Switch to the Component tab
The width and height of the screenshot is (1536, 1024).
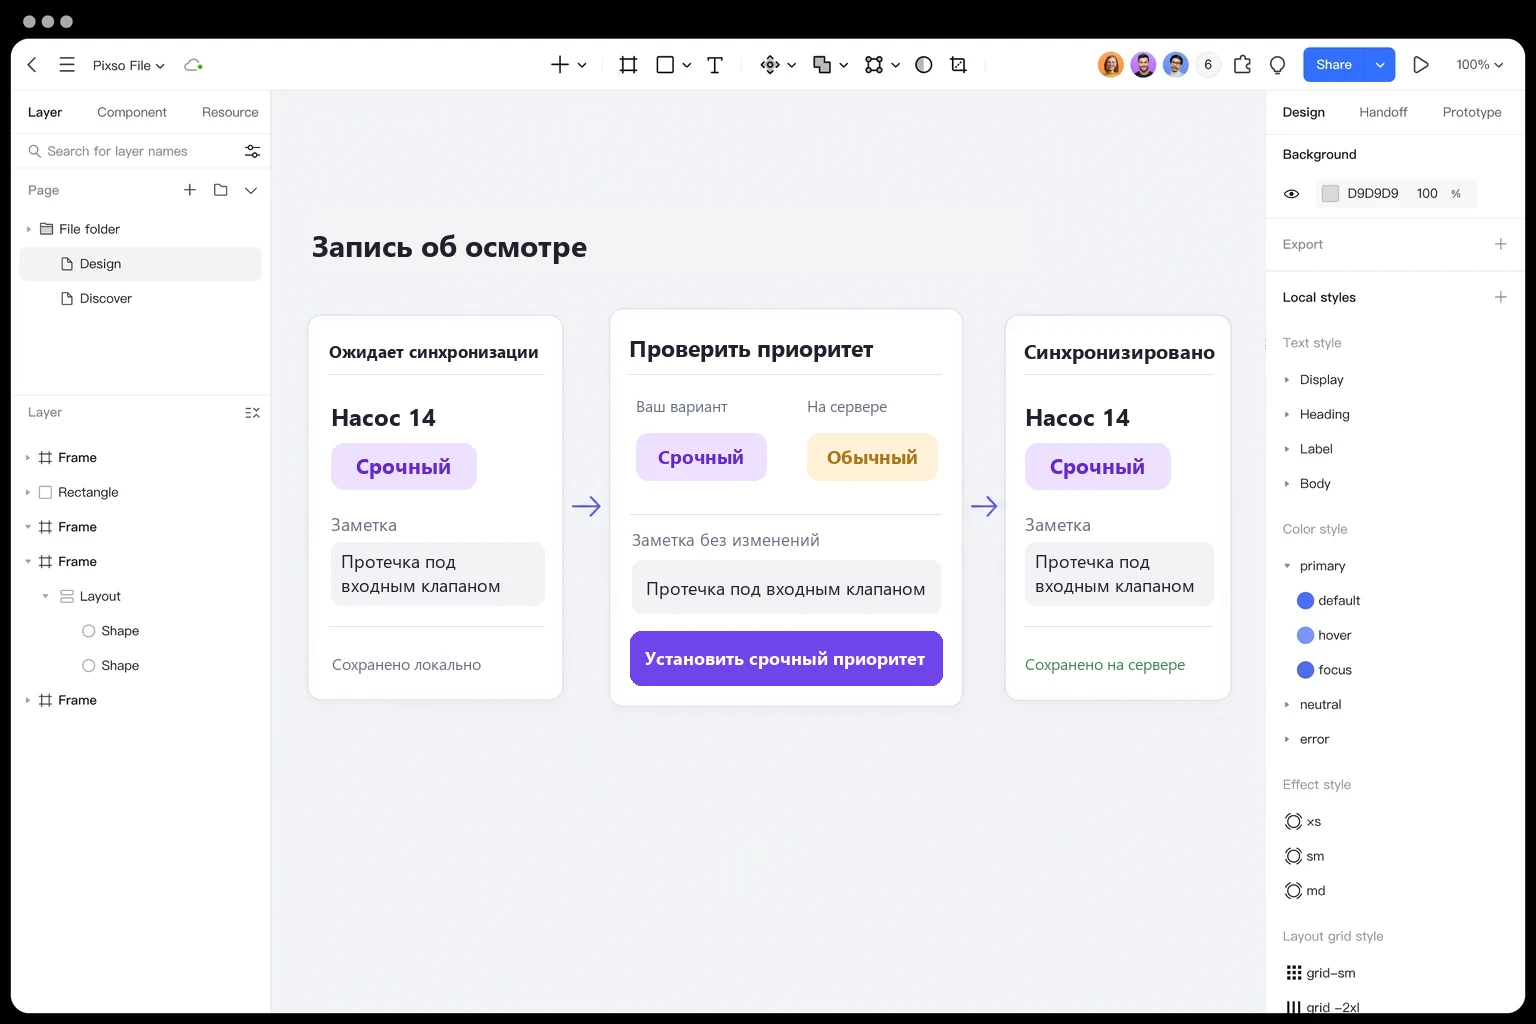coord(132,112)
